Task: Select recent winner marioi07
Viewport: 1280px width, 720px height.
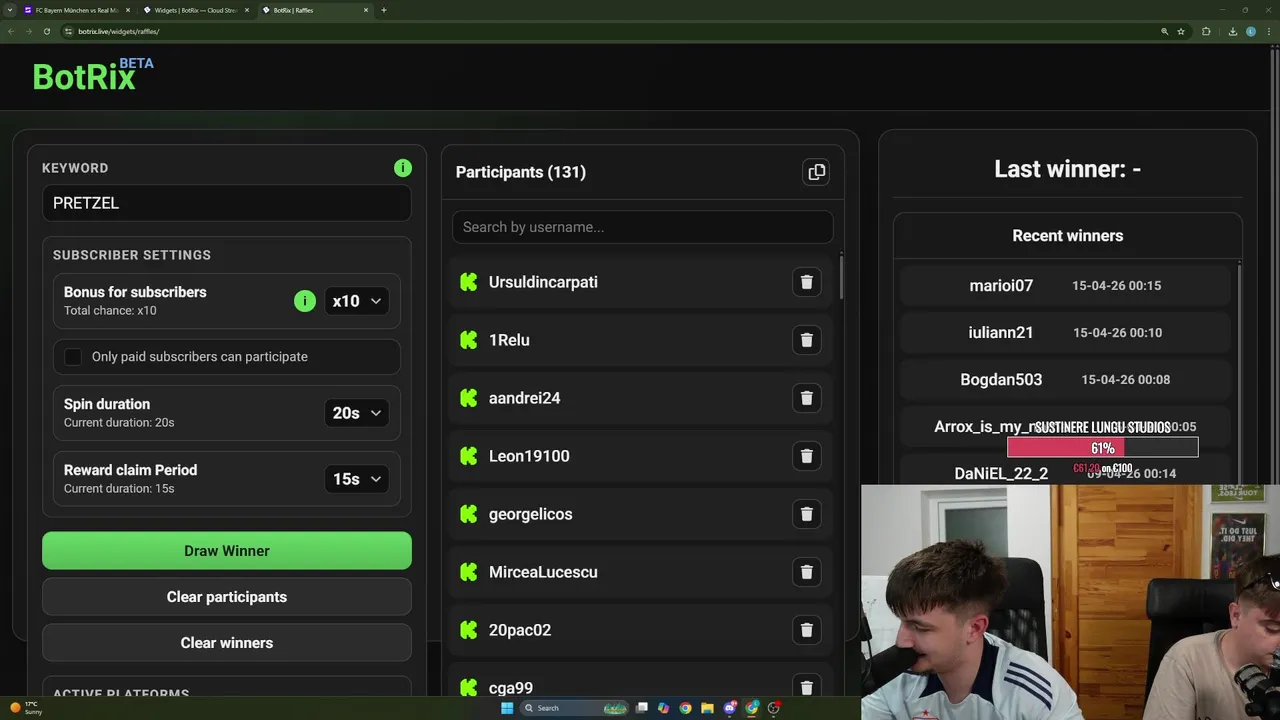Action: pyautogui.click(x=1065, y=285)
